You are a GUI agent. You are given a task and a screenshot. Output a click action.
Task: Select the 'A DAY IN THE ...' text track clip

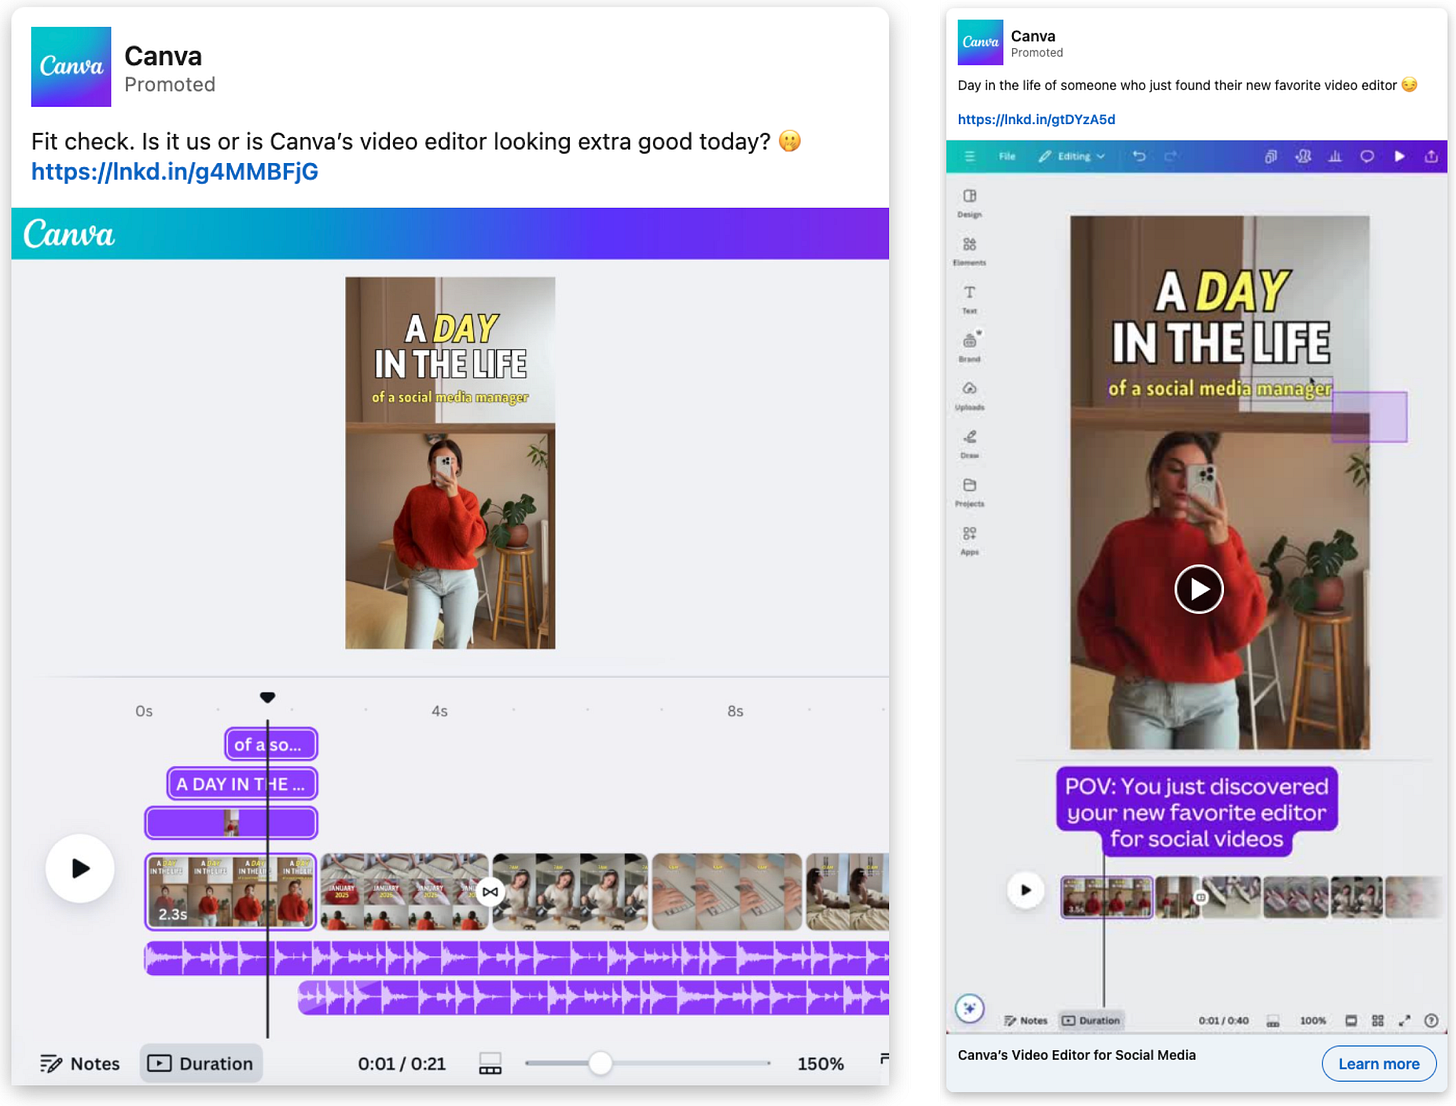point(242,784)
